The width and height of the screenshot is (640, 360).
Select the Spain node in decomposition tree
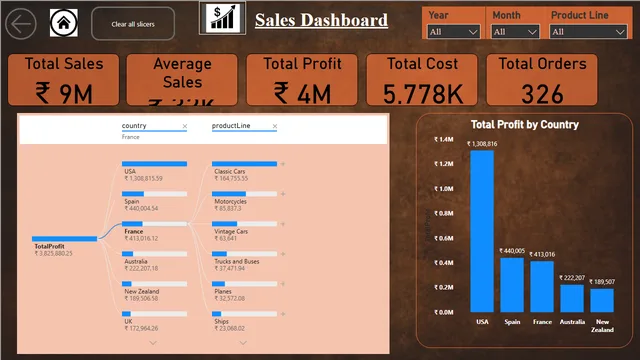[x=154, y=201]
